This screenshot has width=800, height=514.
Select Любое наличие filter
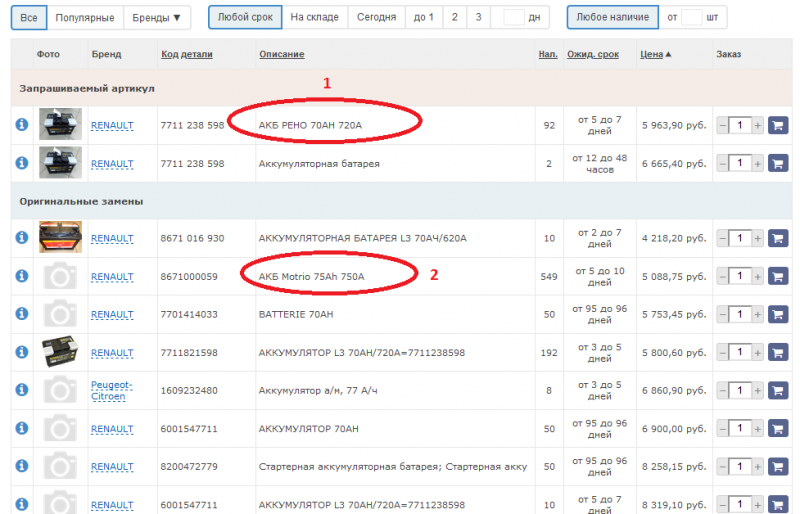pos(613,17)
